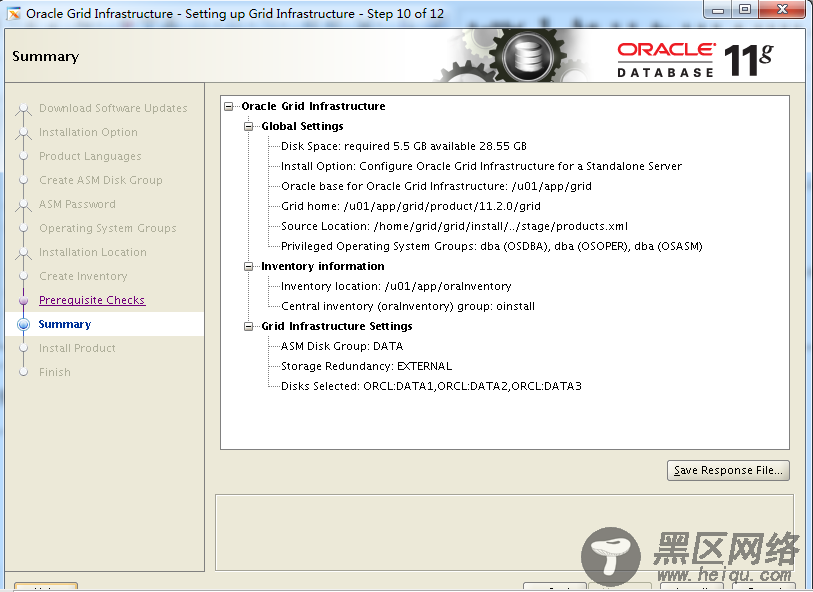Image resolution: width=813 pixels, height=592 pixels.
Task: Select the Inventory location /u01/app/oraInventory row
Action: (x=396, y=287)
